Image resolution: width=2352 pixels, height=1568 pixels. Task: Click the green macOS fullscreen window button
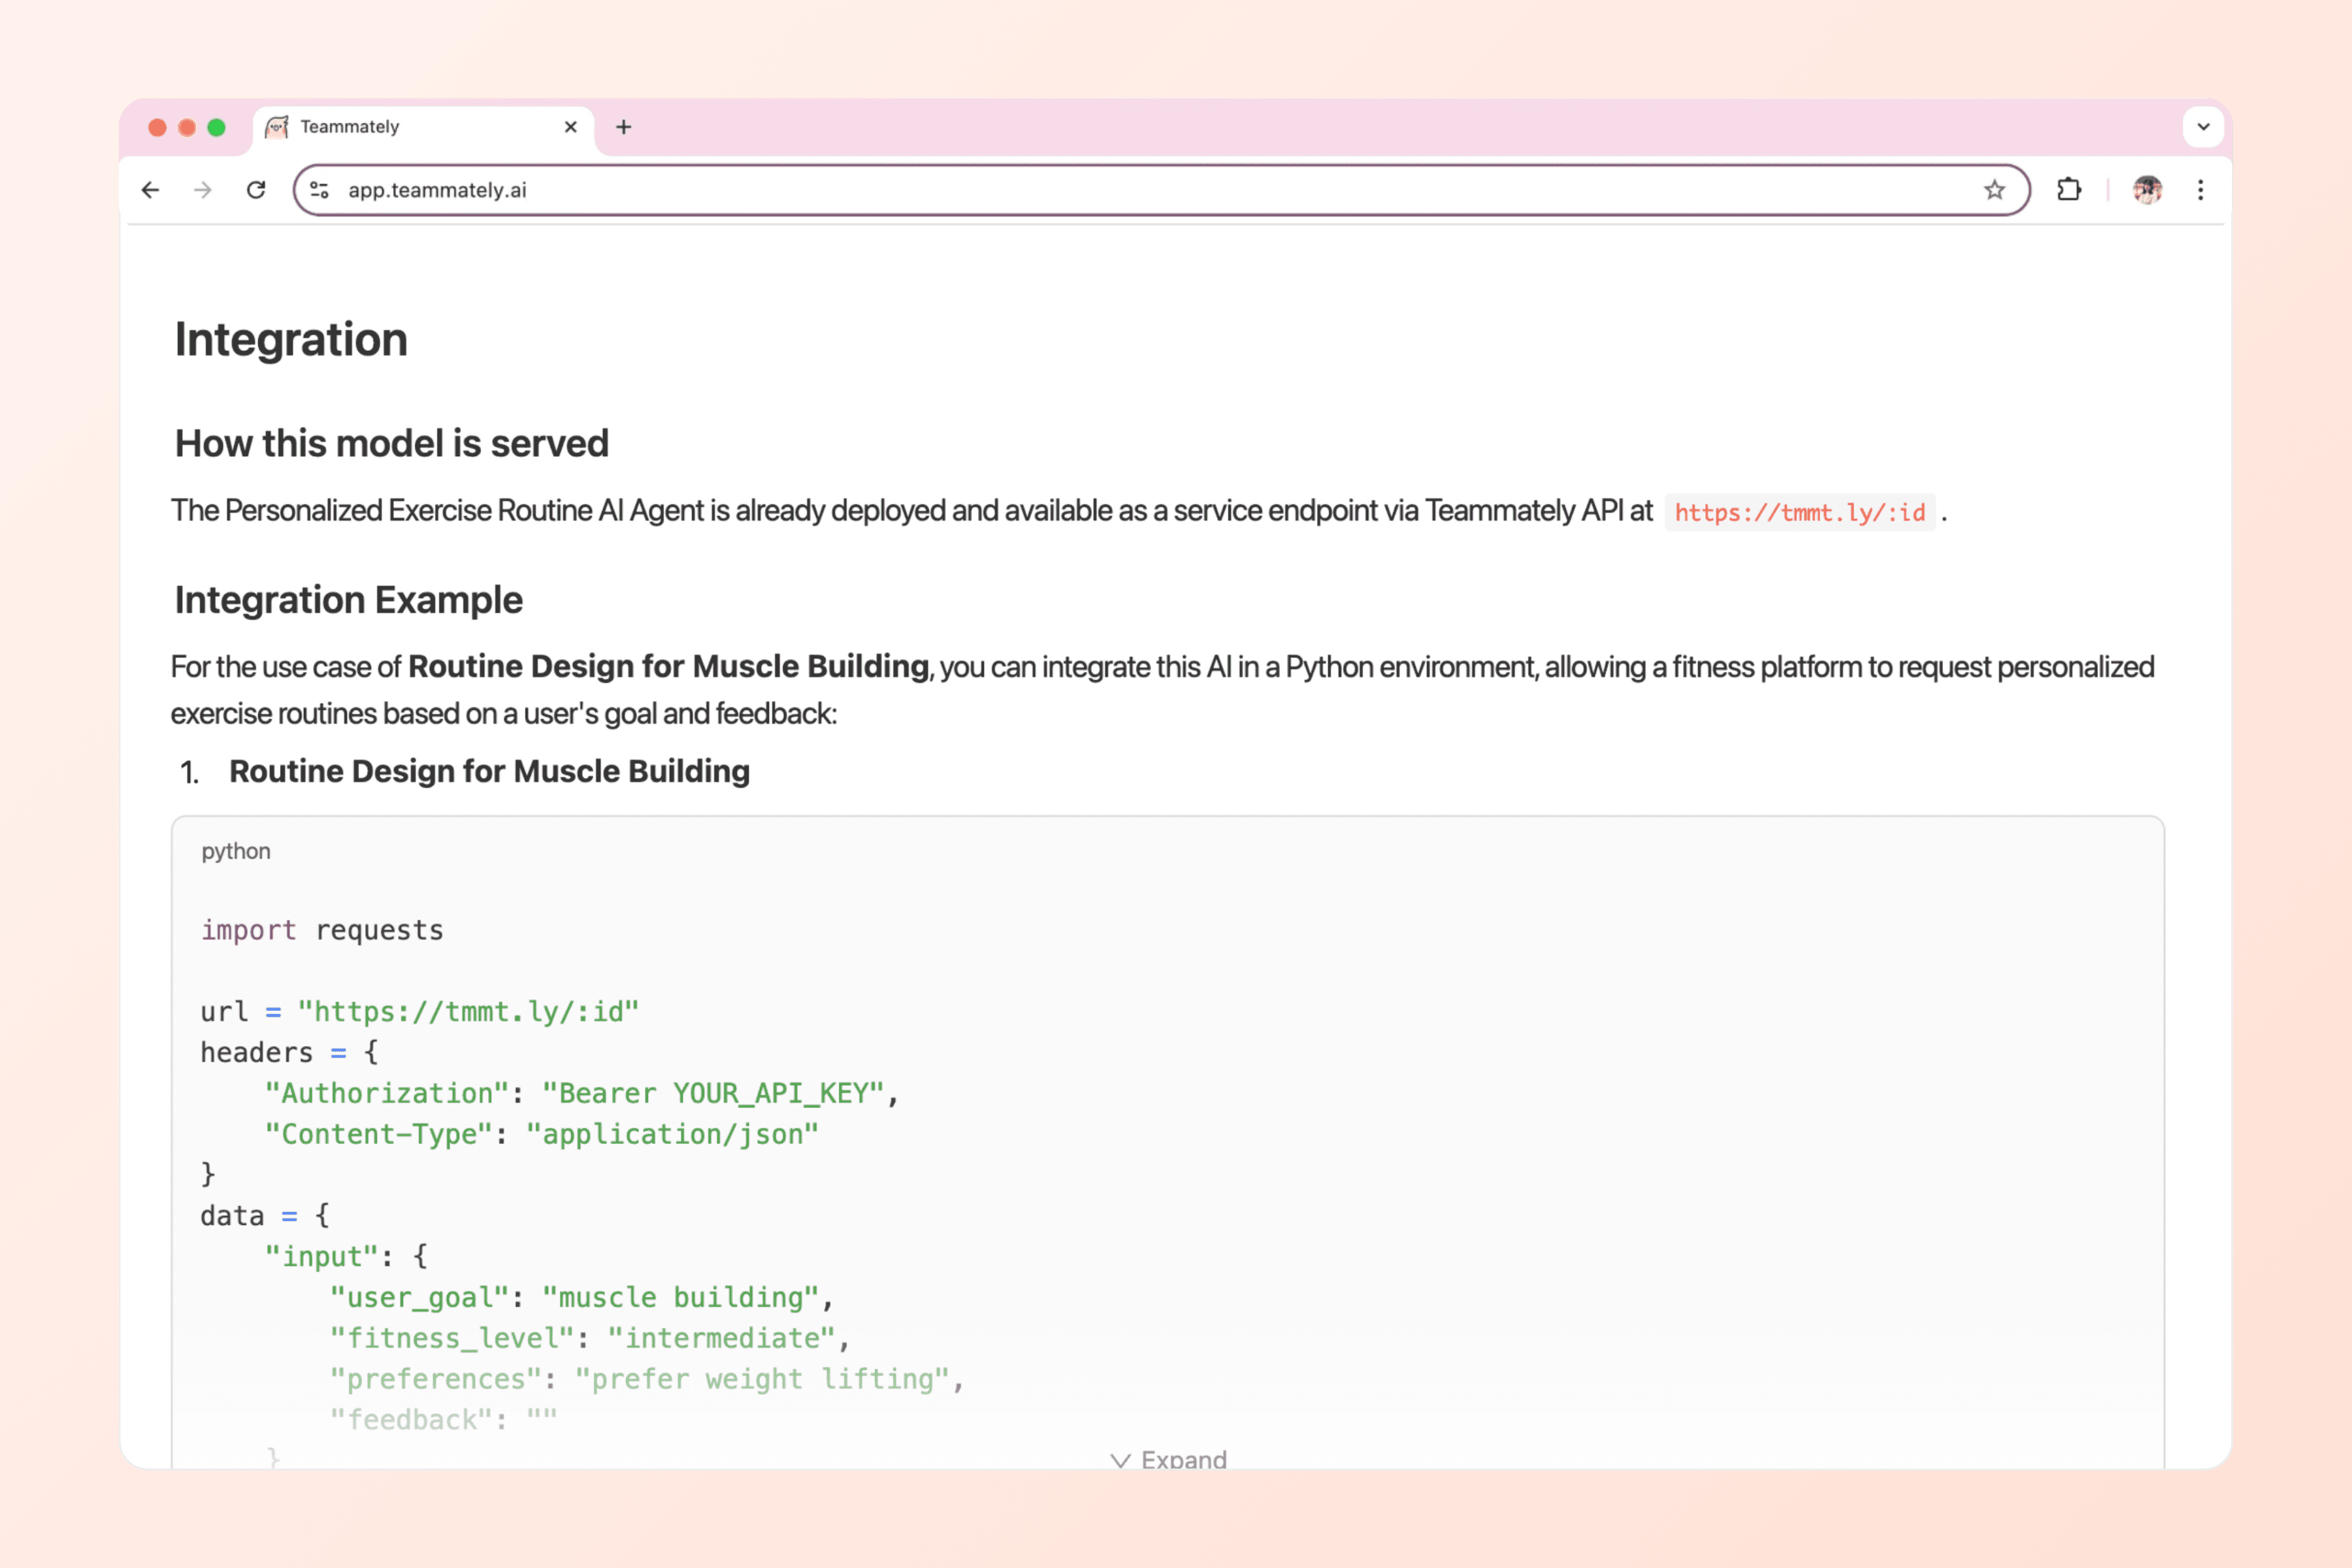(216, 127)
